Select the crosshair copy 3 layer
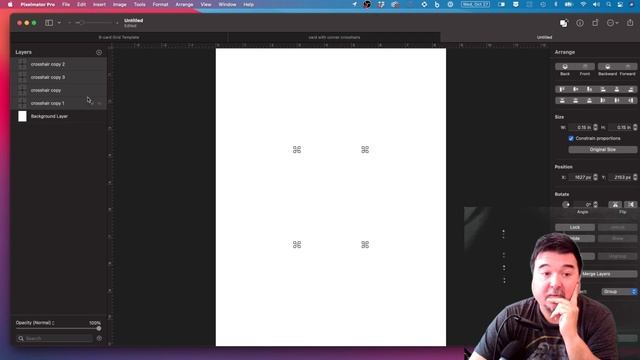Image resolution: width=640 pixels, height=360 pixels. (x=59, y=77)
